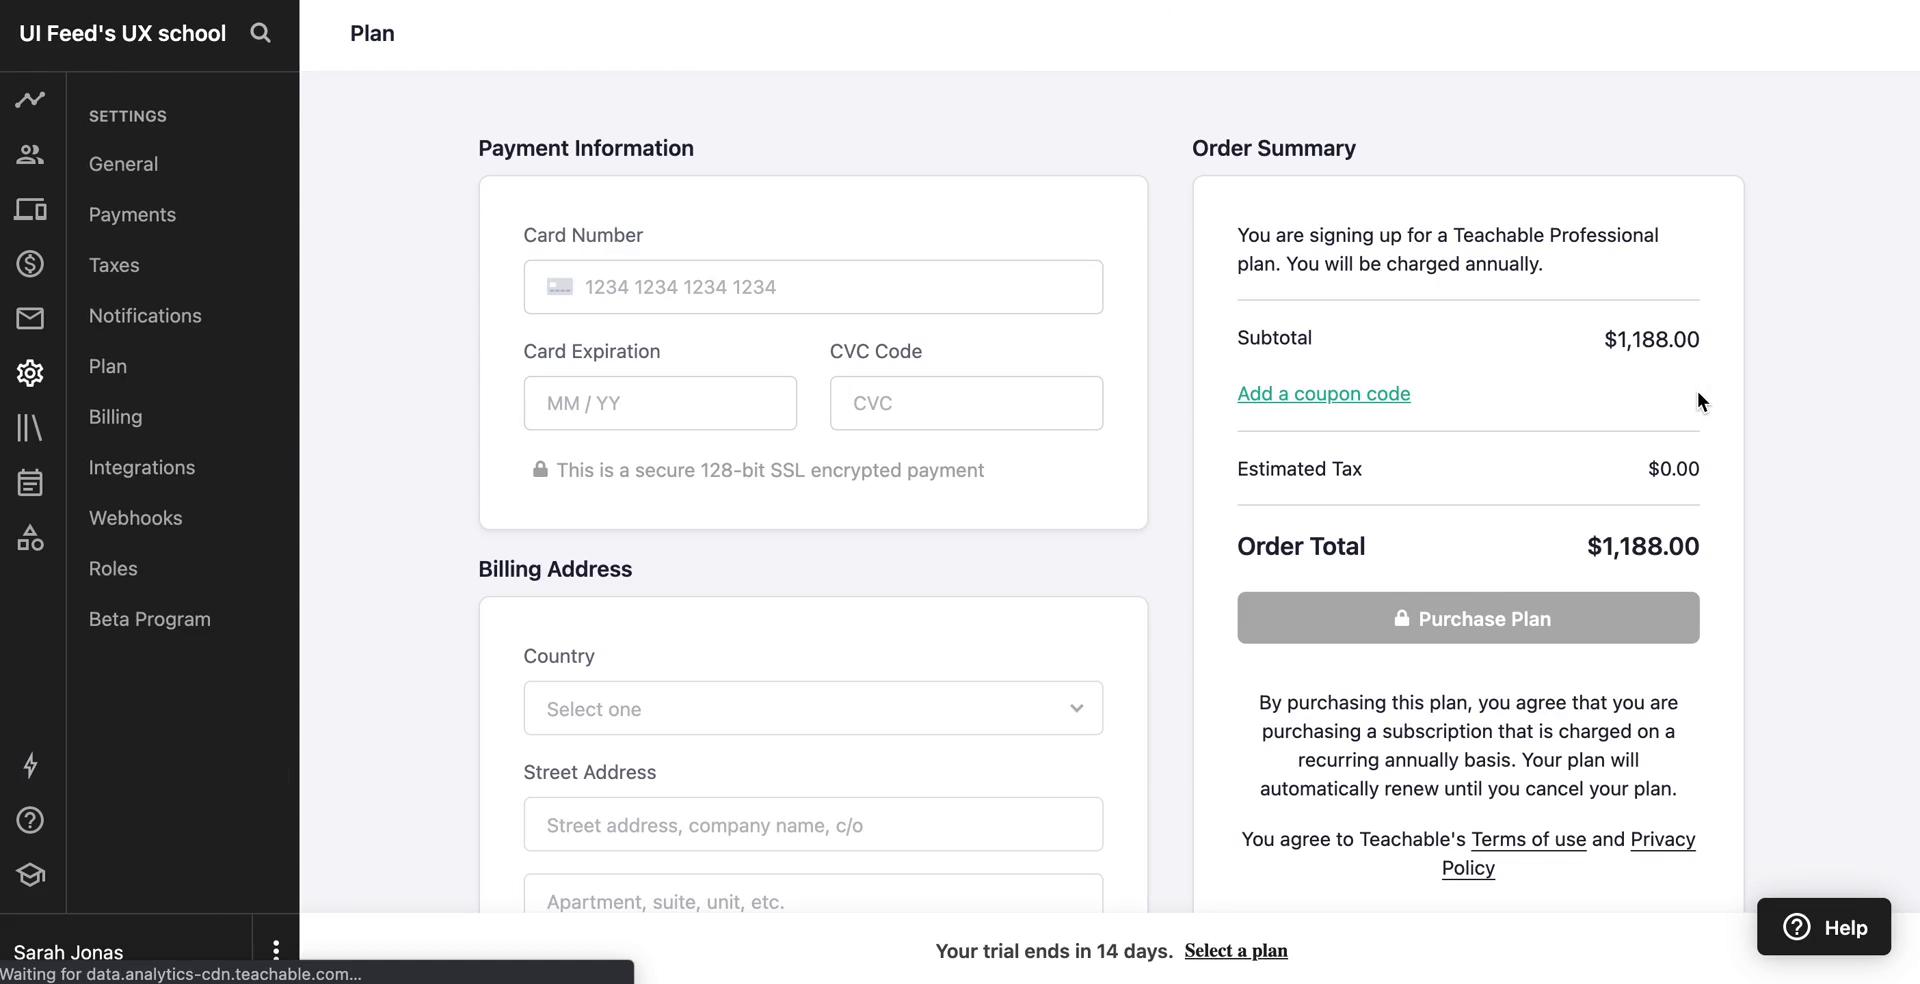Open the Emails envelope icon in sidebar

30,318
